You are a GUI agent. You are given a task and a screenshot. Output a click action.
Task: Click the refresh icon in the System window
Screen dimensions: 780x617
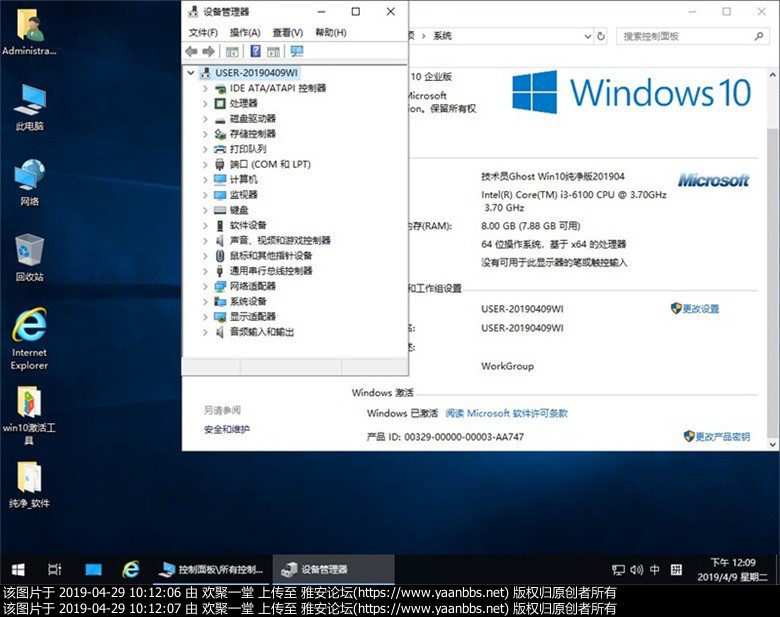click(601, 36)
